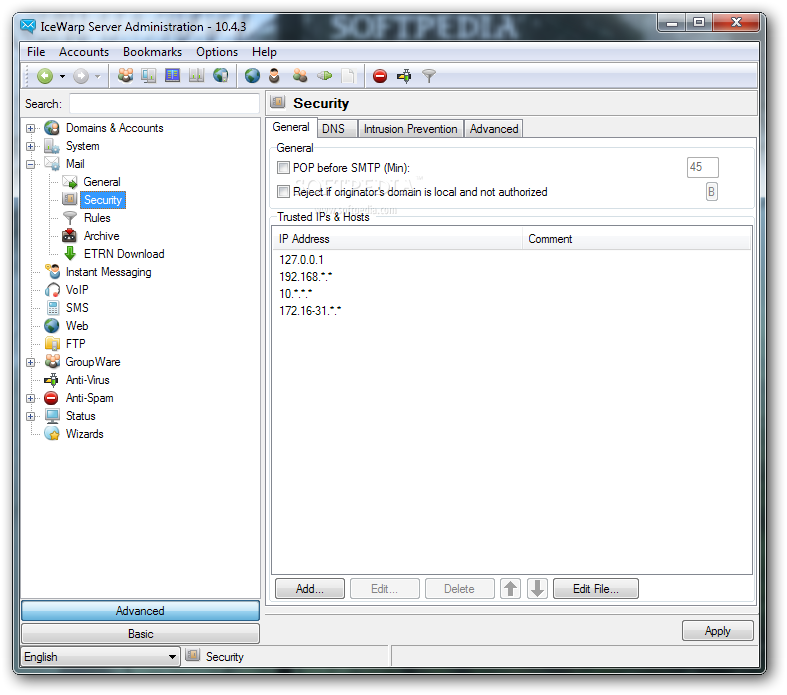The image size is (787, 695).
Task: Click the Web globe tree icon
Action: click(x=52, y=326)
